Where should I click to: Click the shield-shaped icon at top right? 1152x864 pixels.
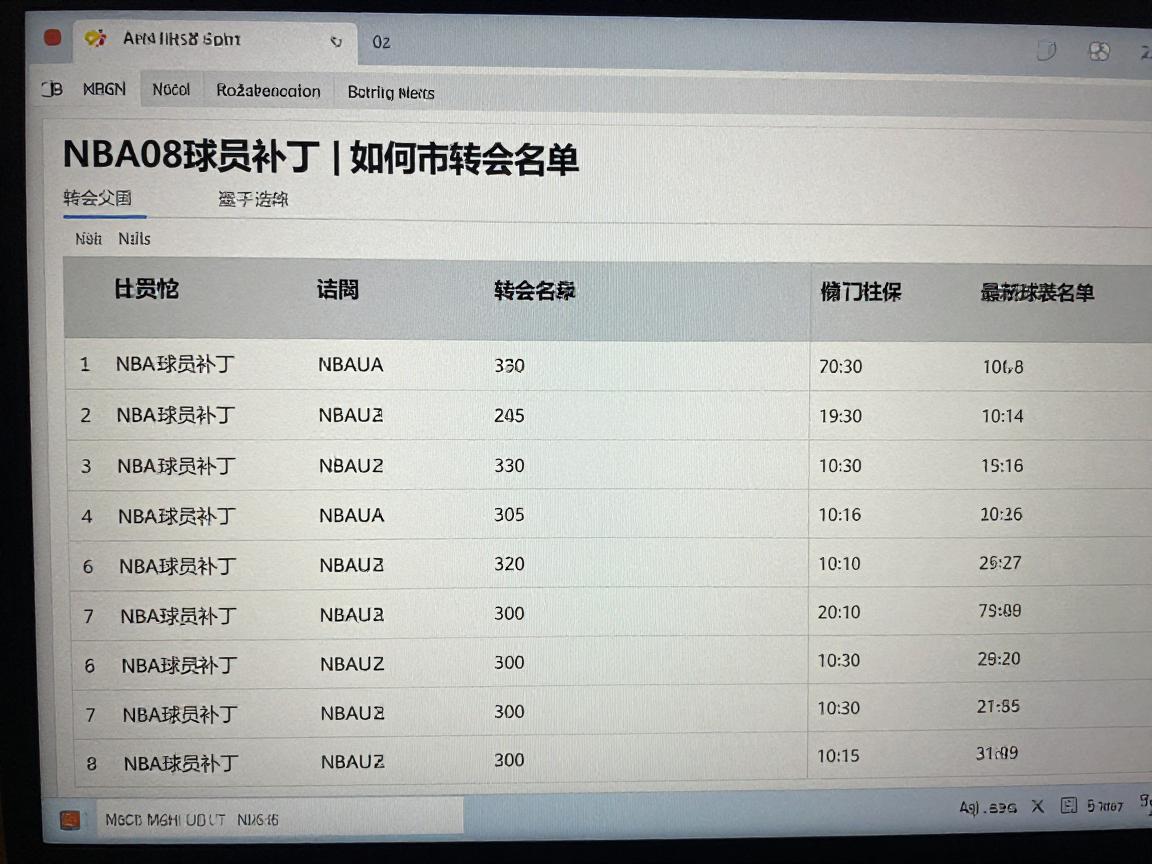coord(1046,51)
